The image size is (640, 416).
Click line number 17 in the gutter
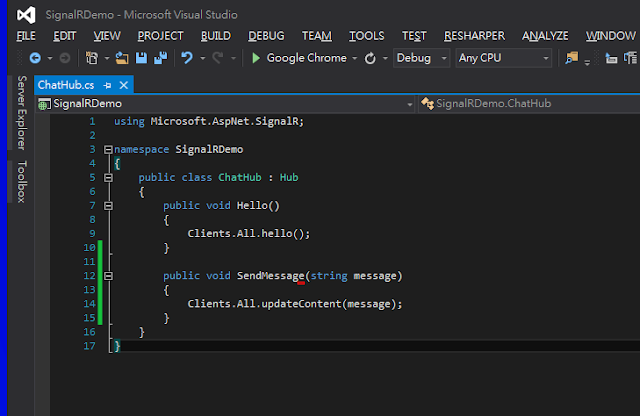(x=89, y=346)
